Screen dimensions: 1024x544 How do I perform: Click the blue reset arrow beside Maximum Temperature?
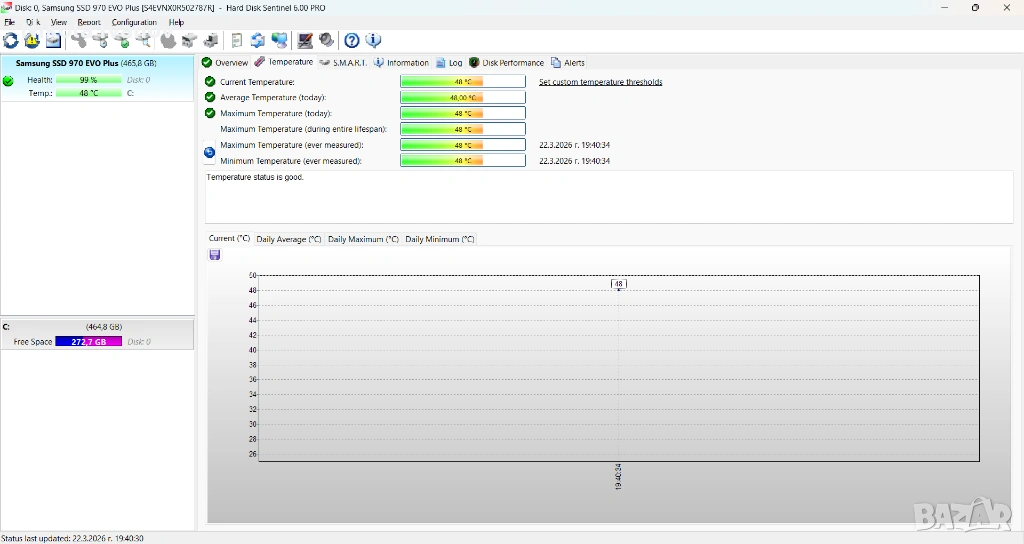pos(210,153)
